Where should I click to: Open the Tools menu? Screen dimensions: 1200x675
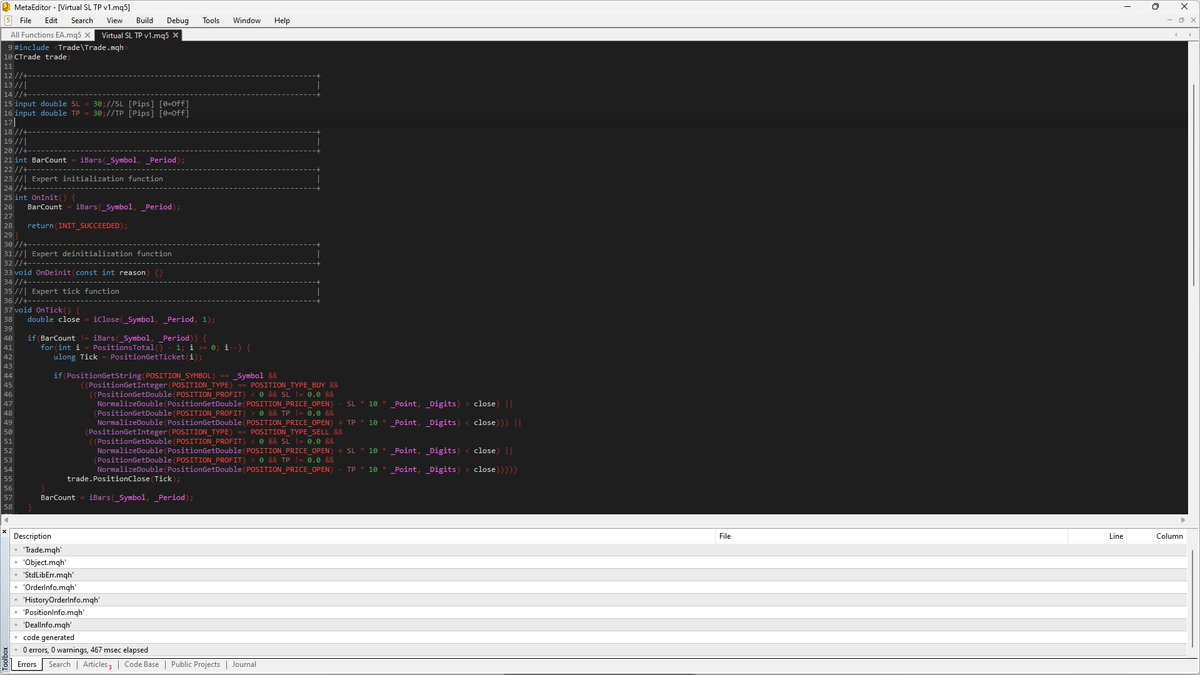(x=211, y=20)
